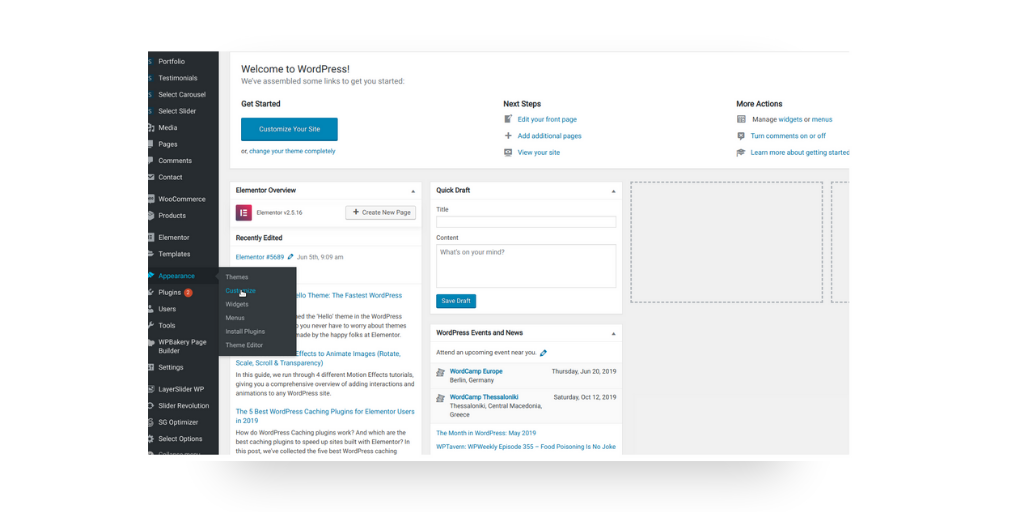Viewport: 1024px width, 512px height.
Task: Open The Month in WordPress: May 2019
Action: pyautogui.click(x=486, y=433)
